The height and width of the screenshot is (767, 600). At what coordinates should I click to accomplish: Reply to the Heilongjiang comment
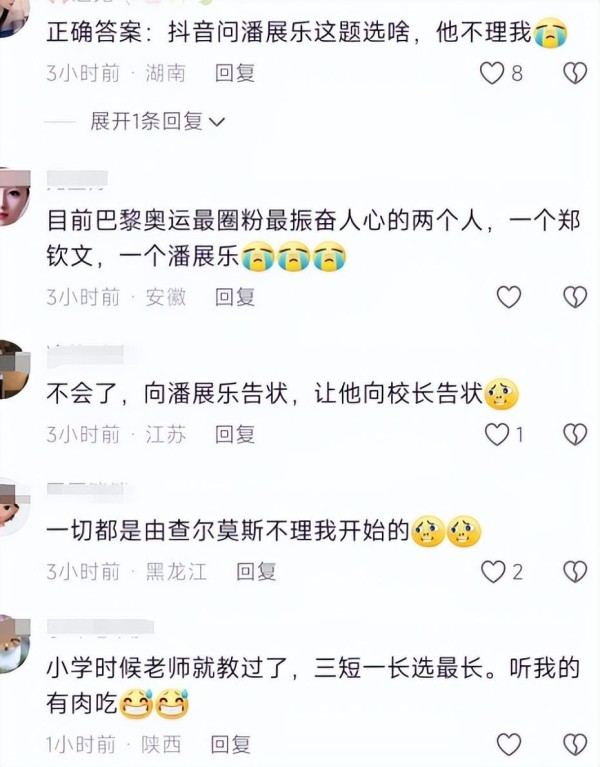point(256,571)
